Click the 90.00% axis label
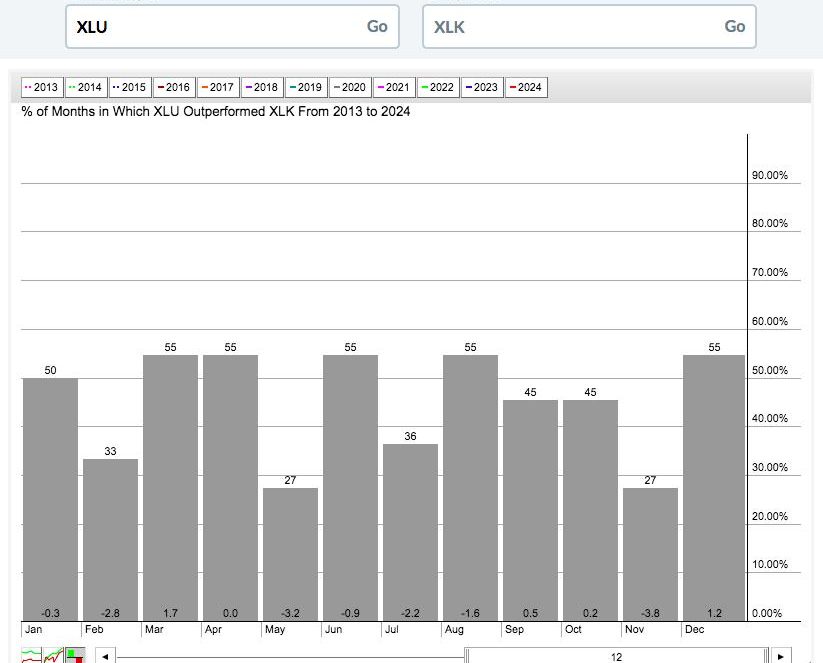823x663 pixels. coord(769,175)
